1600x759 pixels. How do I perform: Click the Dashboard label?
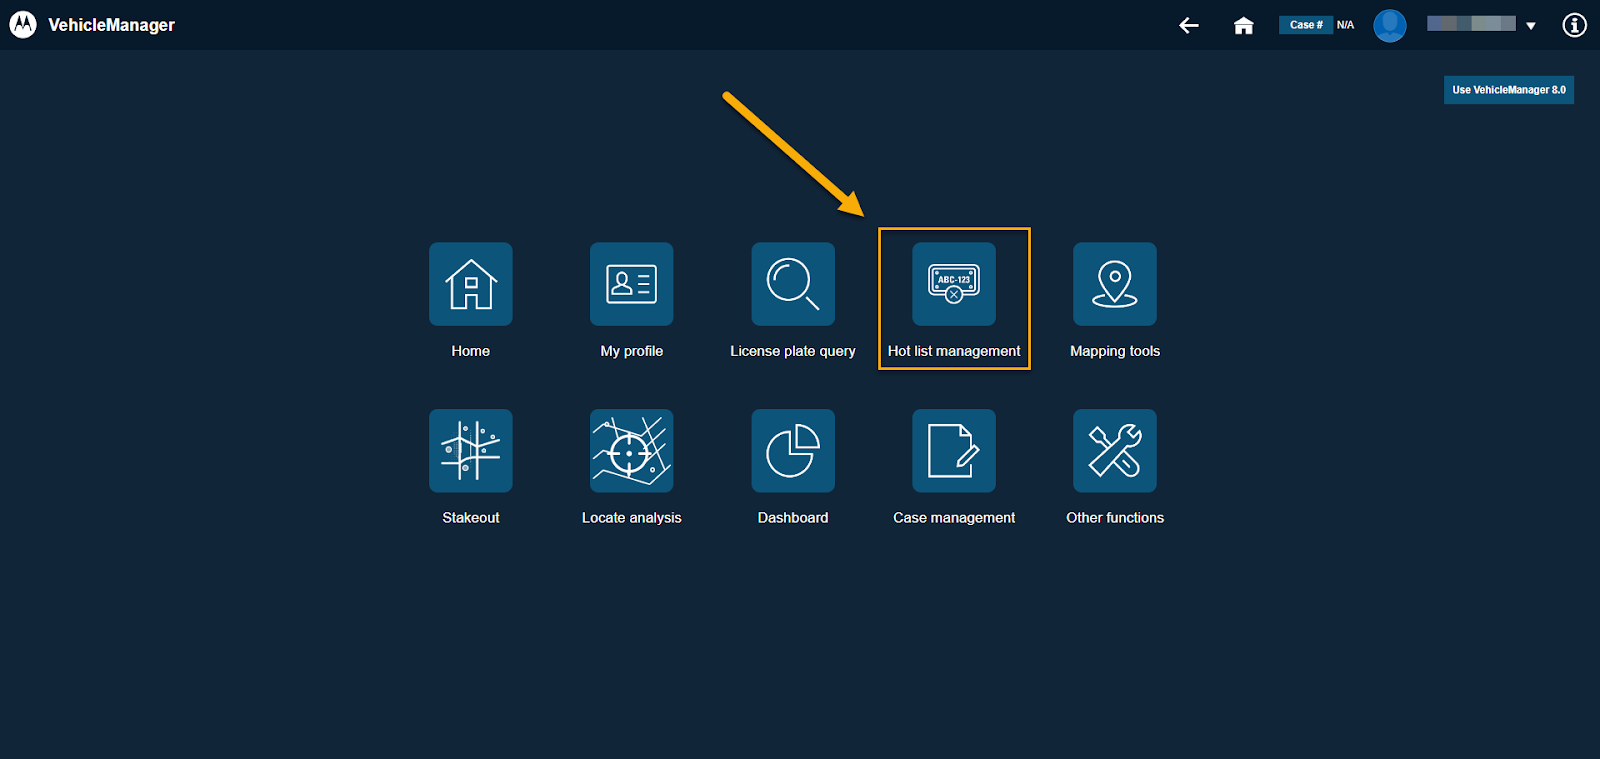pos(793,518)
